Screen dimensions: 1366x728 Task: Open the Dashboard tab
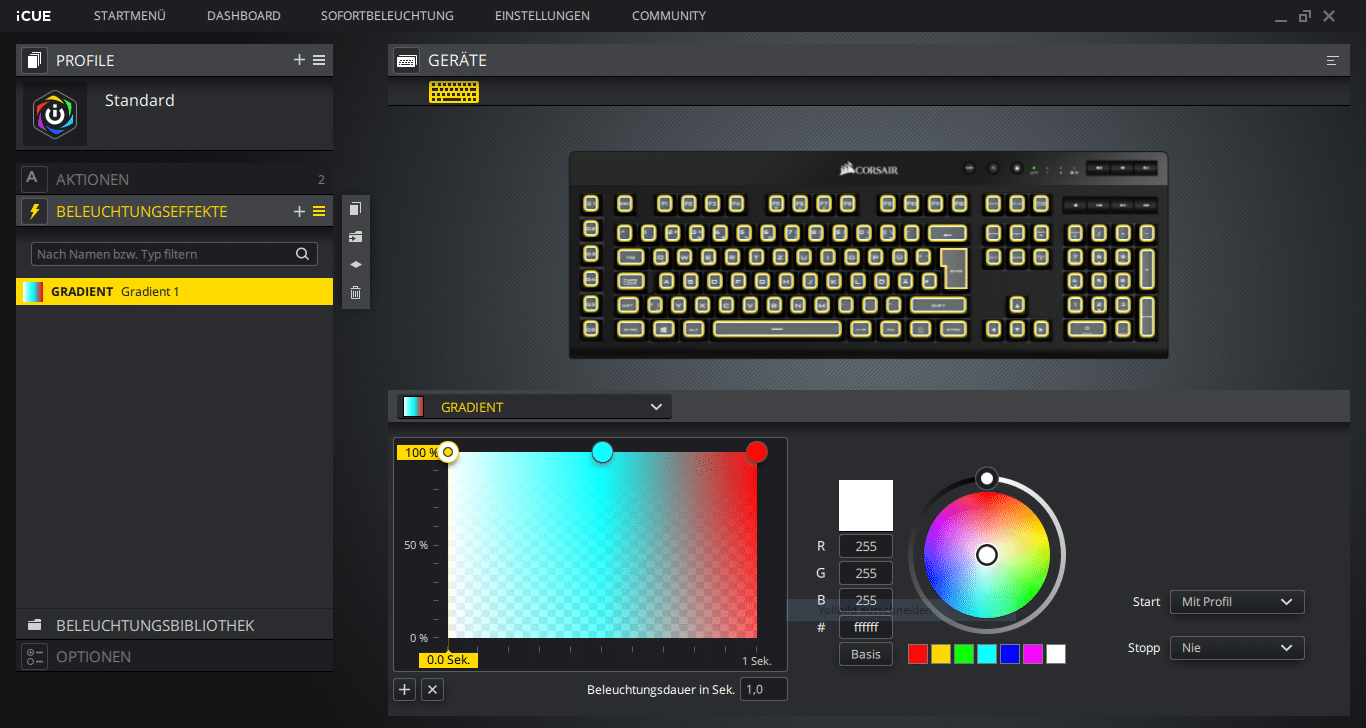click(243, 16)
